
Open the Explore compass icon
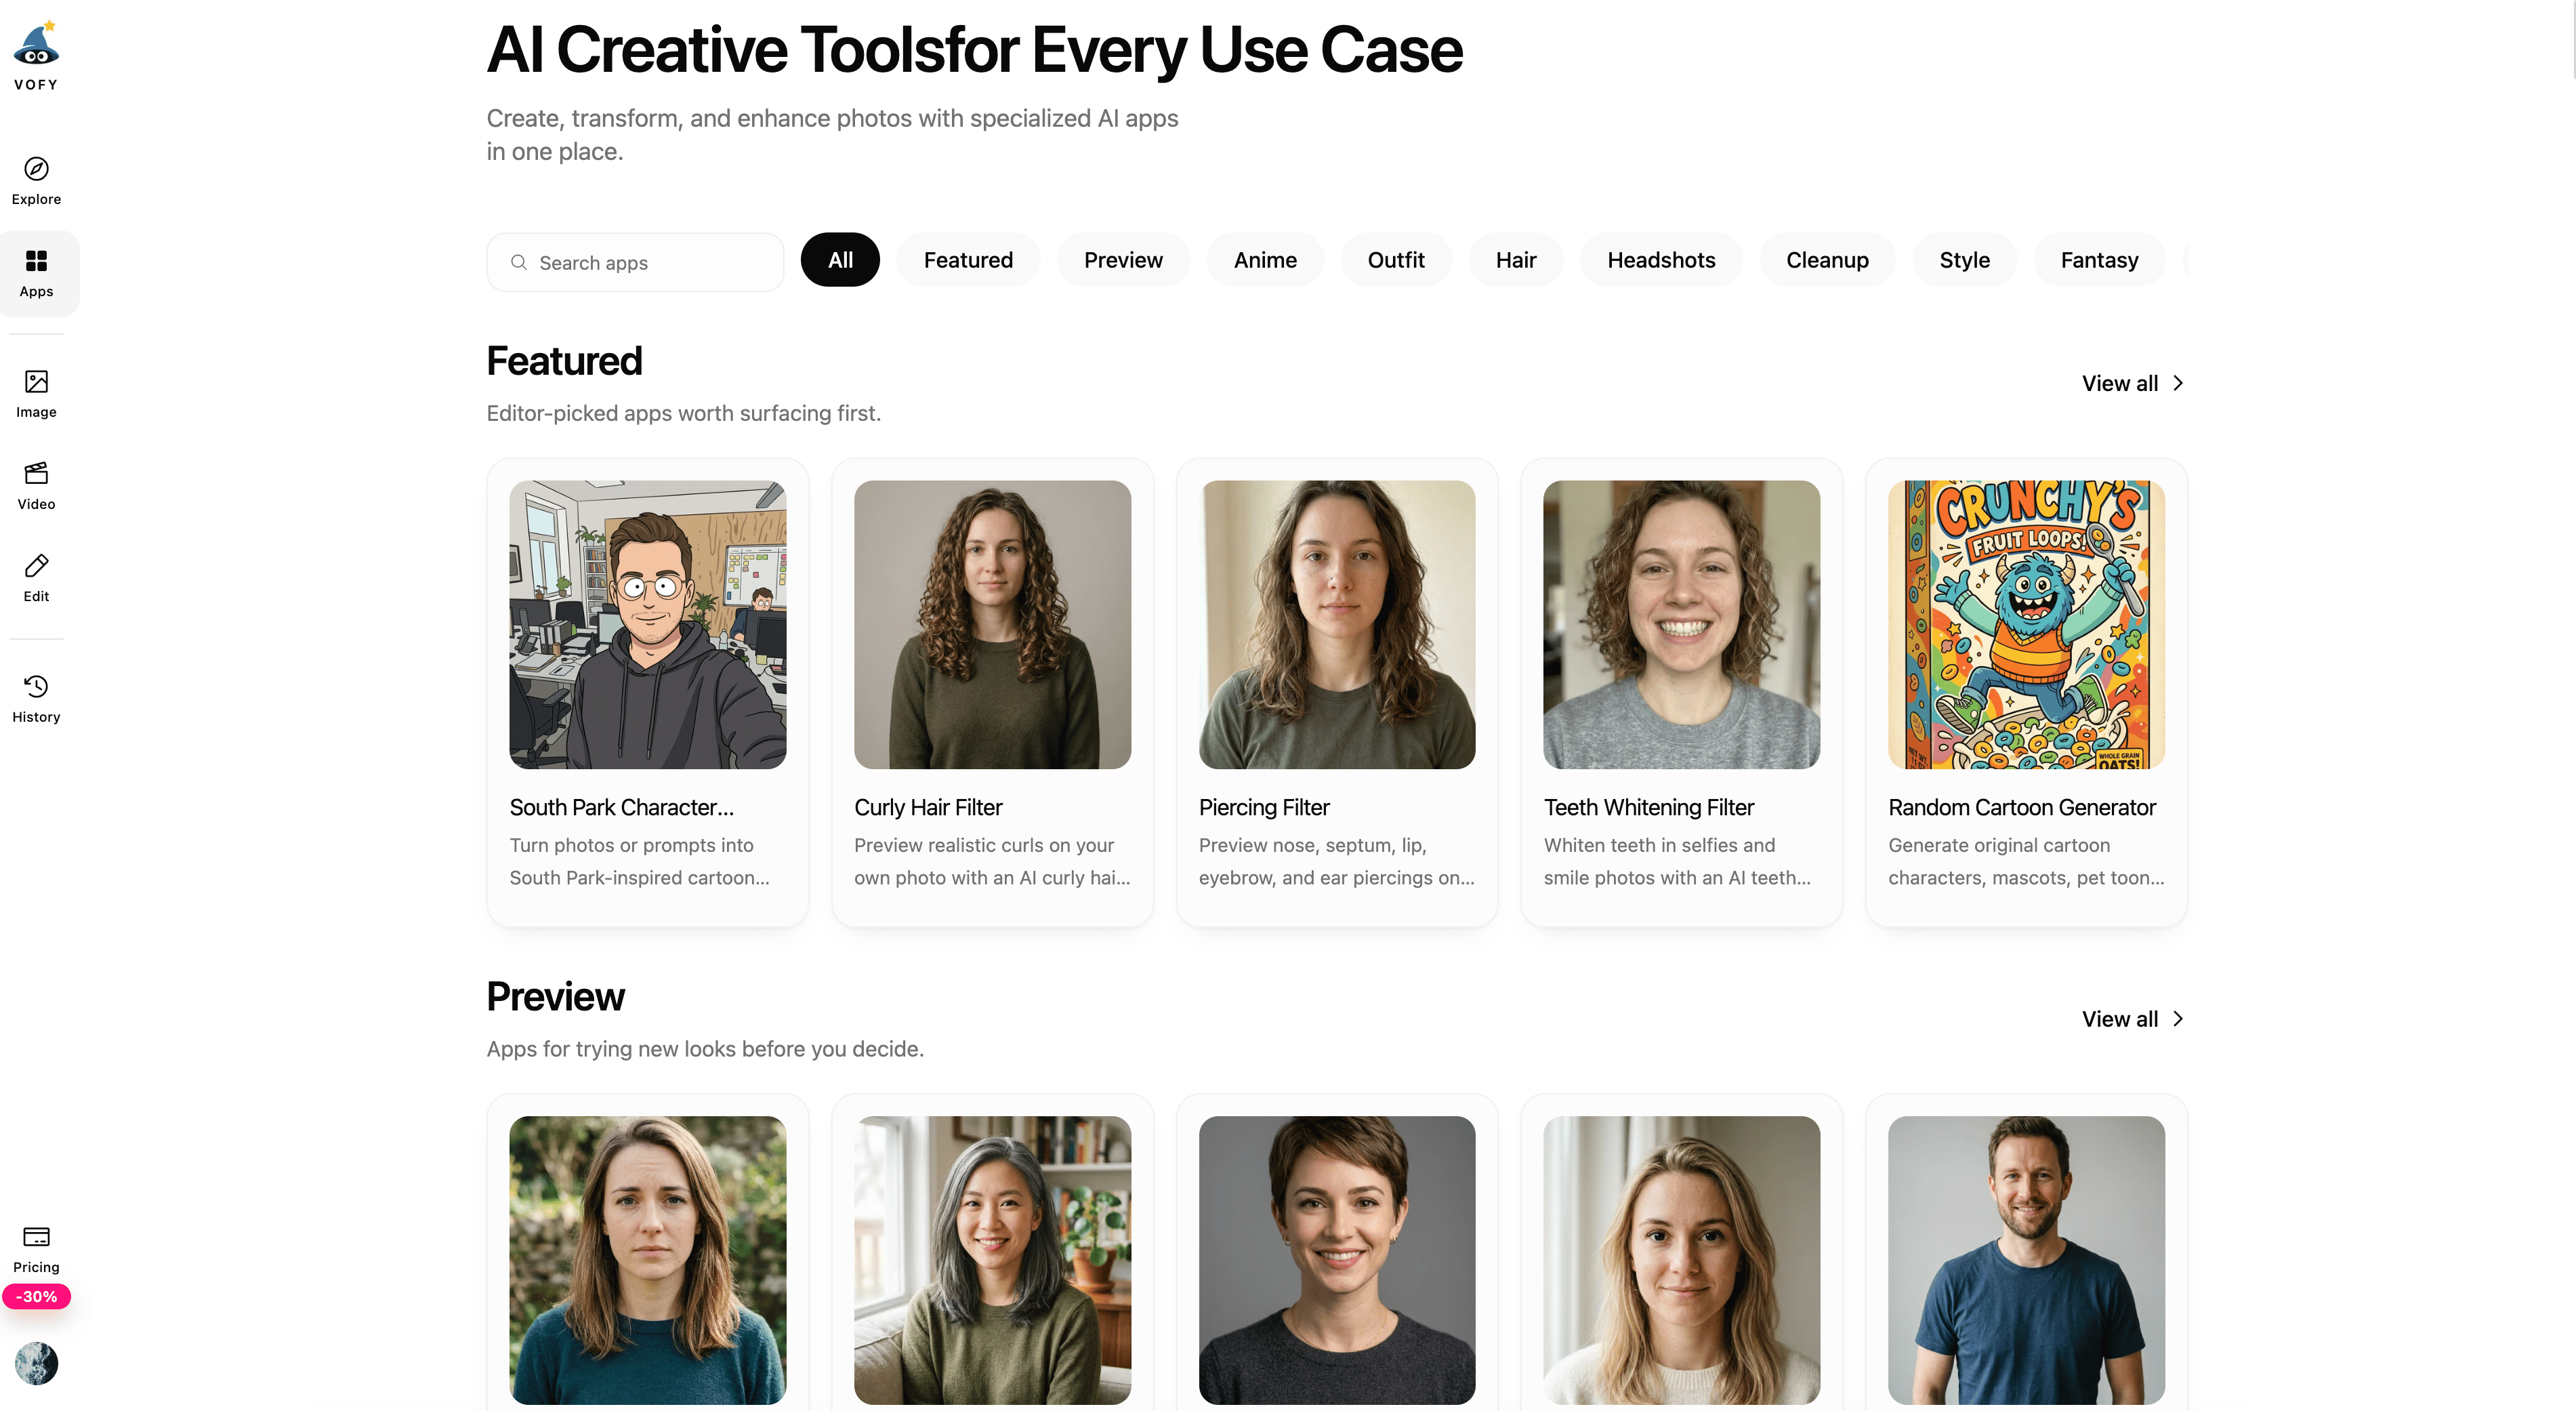pos(36,169)
